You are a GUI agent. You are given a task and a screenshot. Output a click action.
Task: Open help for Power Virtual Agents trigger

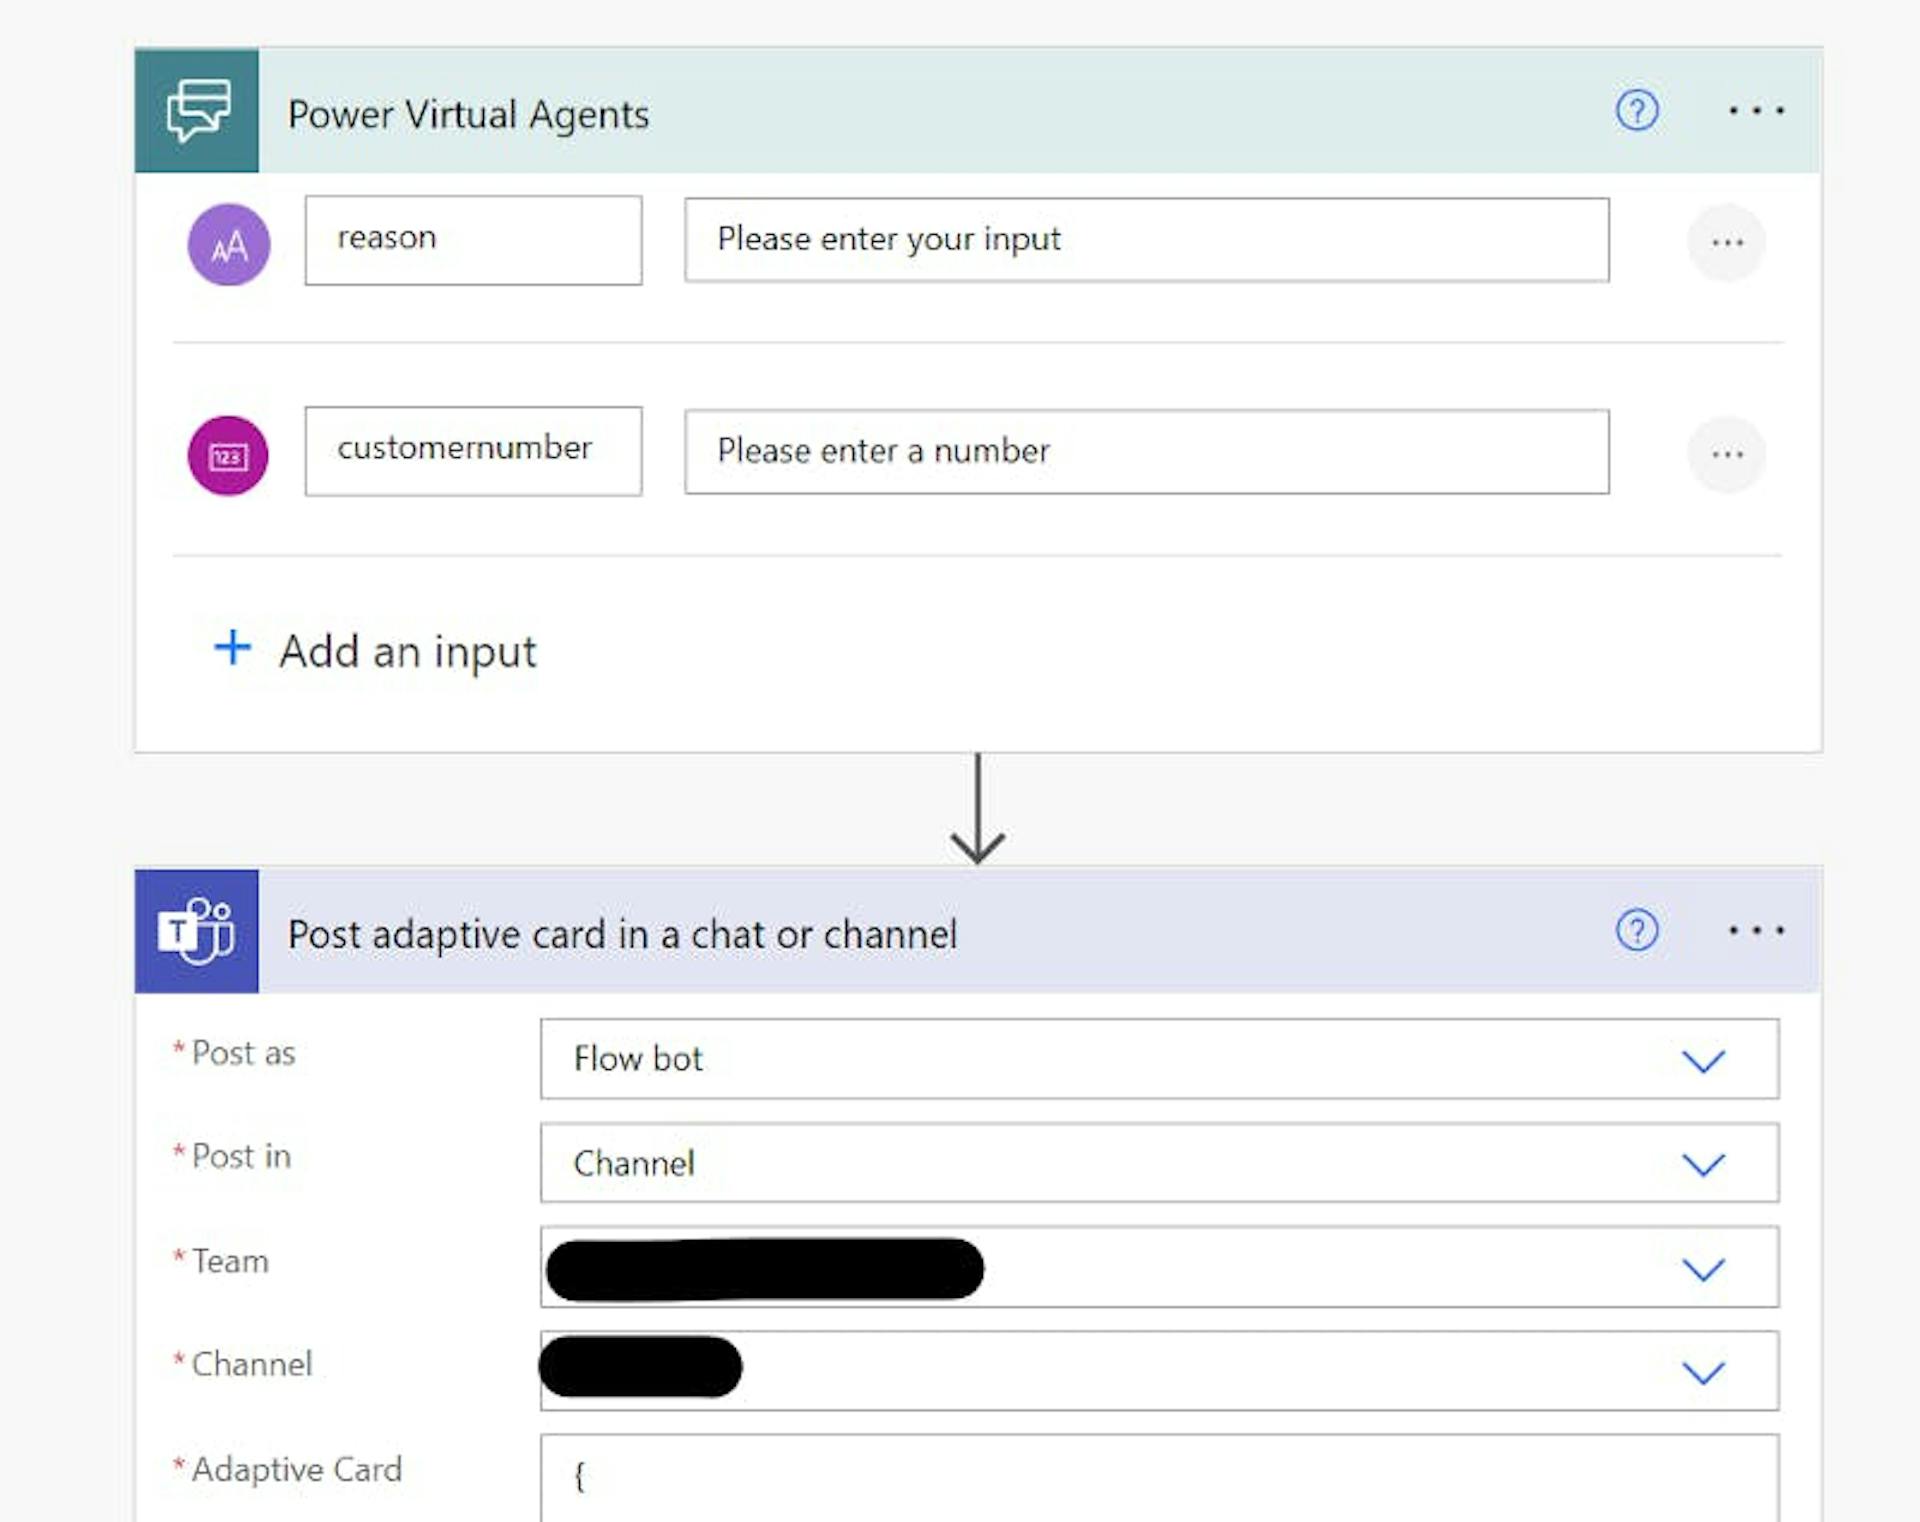click(x=1637, y=112)
